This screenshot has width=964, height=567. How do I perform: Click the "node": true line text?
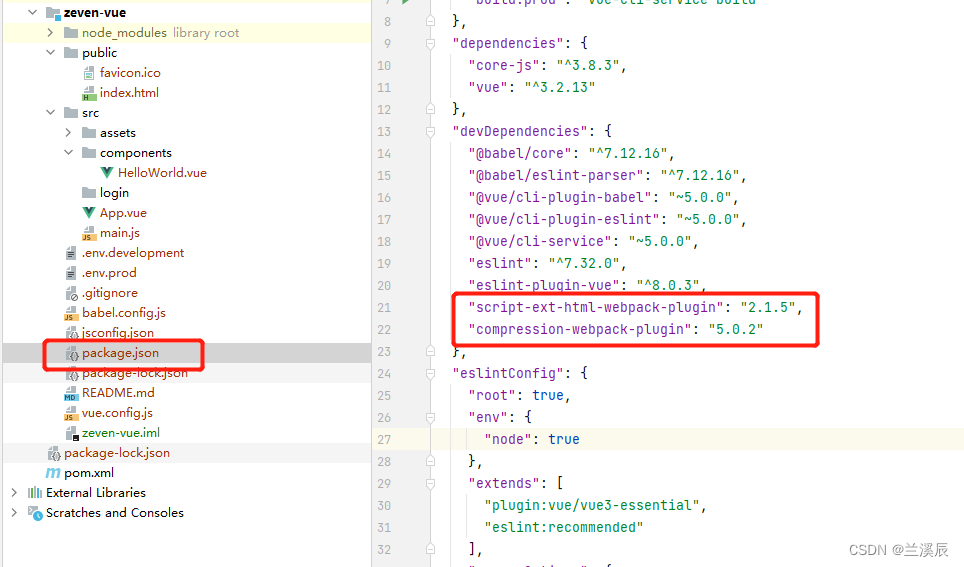click(x=532, y=440)
